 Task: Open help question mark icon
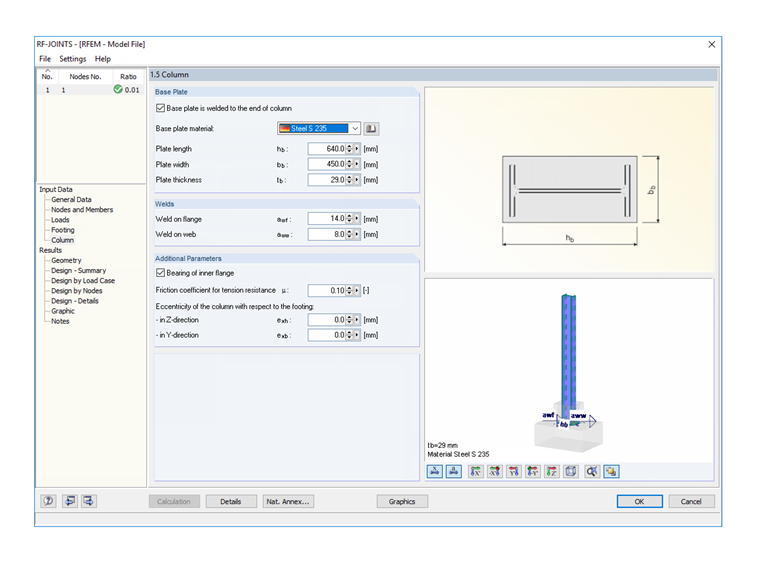(x=48, y=501)
